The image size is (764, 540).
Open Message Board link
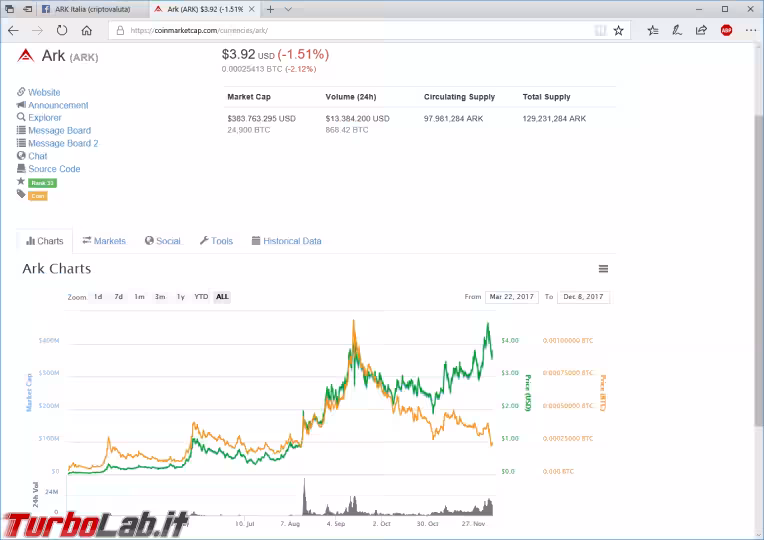pyautogui.click(x=59, y=131)
